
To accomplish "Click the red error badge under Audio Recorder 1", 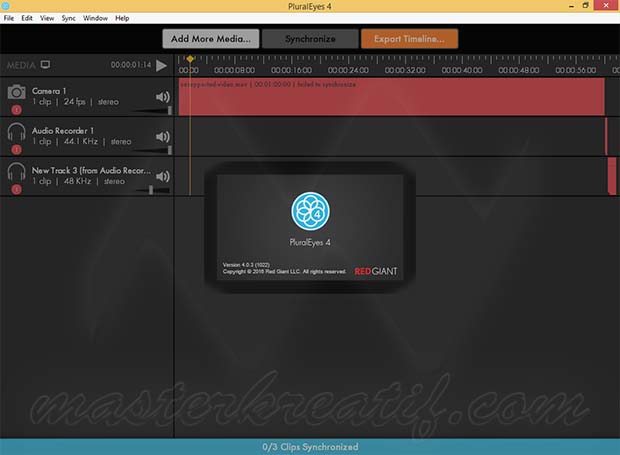I will [17, 149].
